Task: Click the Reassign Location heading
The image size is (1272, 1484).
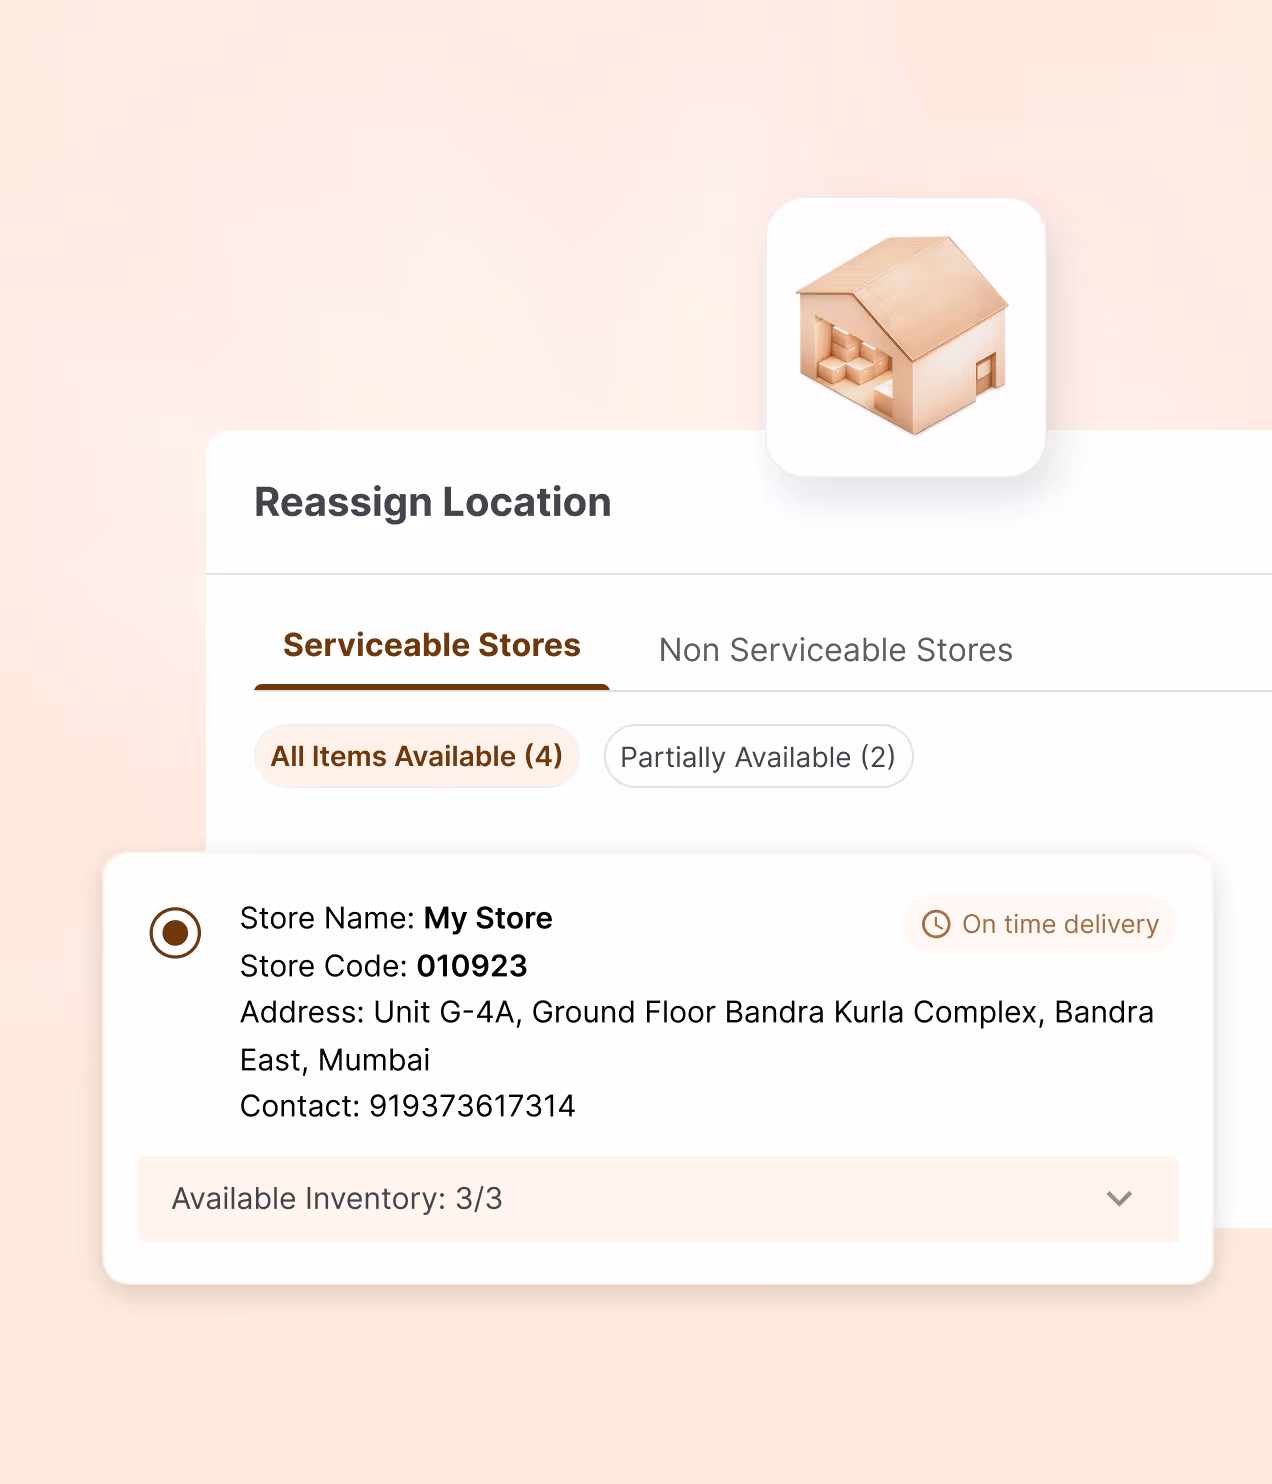Action: (x=432, y=502)
